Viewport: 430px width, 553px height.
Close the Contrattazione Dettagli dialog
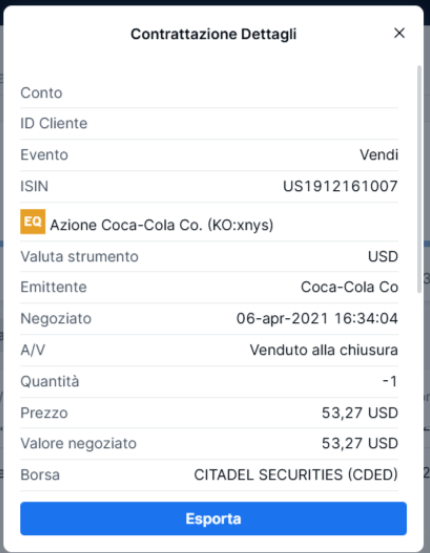point(399,33)
